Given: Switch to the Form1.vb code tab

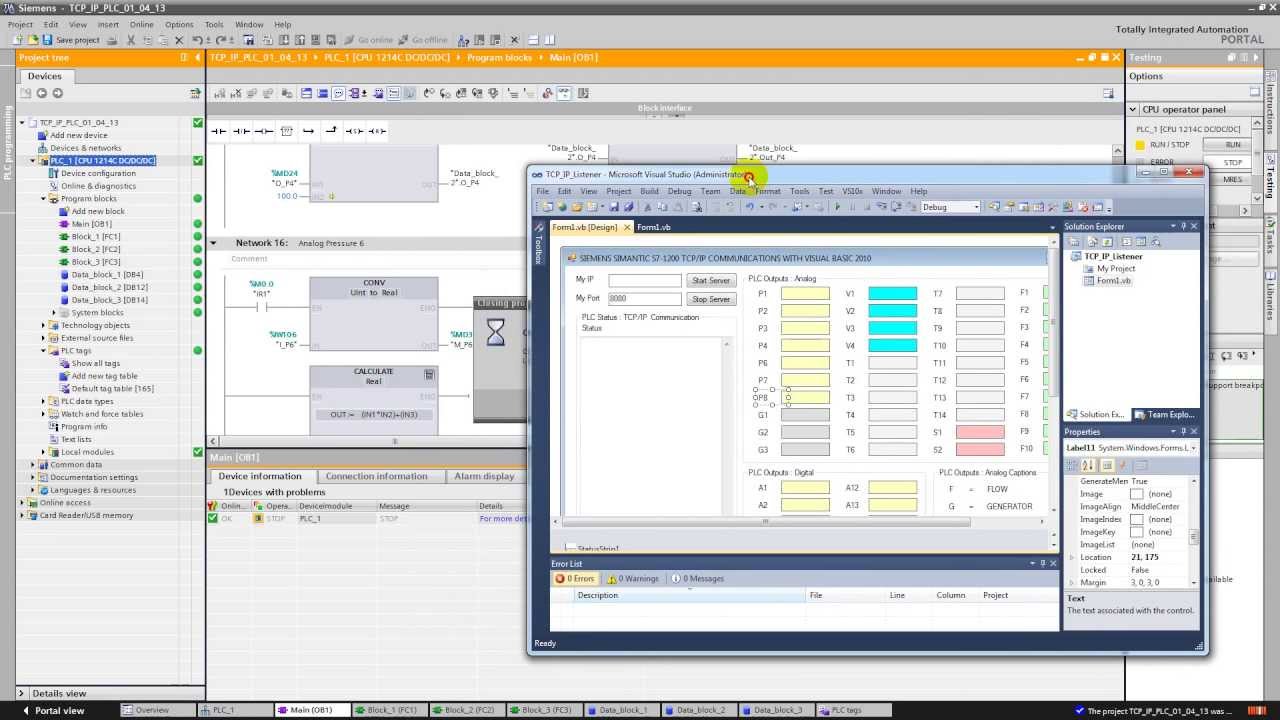Looking at the screenshot, I should (x=654, y=227).
